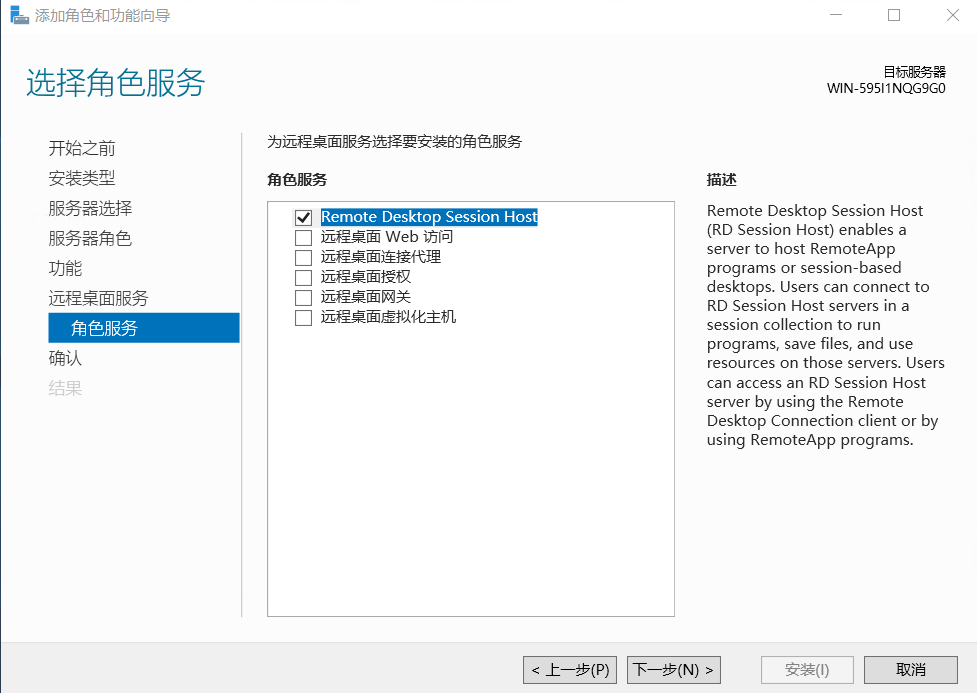Click the 描述 heading
The width and height of the screenshot is (977, 693).
(x=722, y=180)
